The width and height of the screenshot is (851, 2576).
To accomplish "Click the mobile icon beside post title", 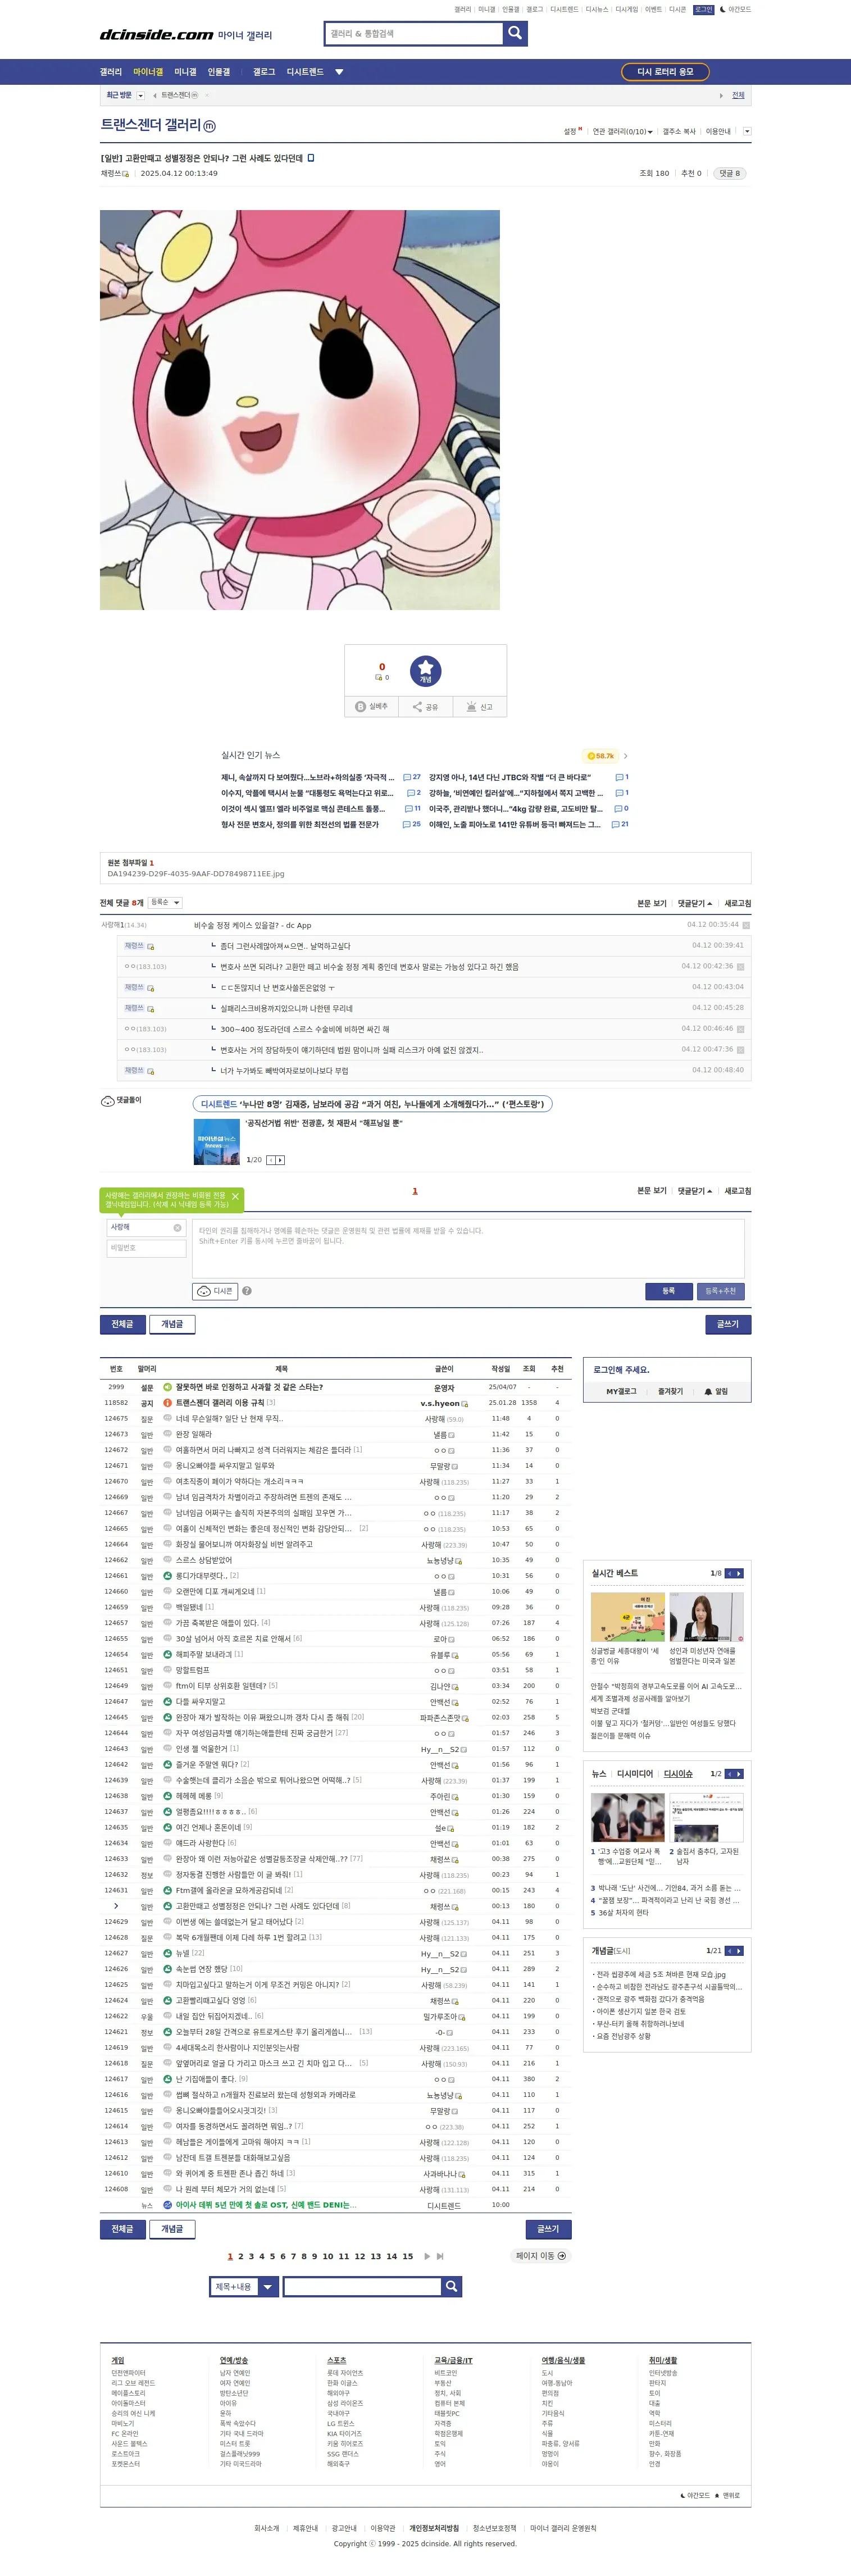I will coord(311,158).
